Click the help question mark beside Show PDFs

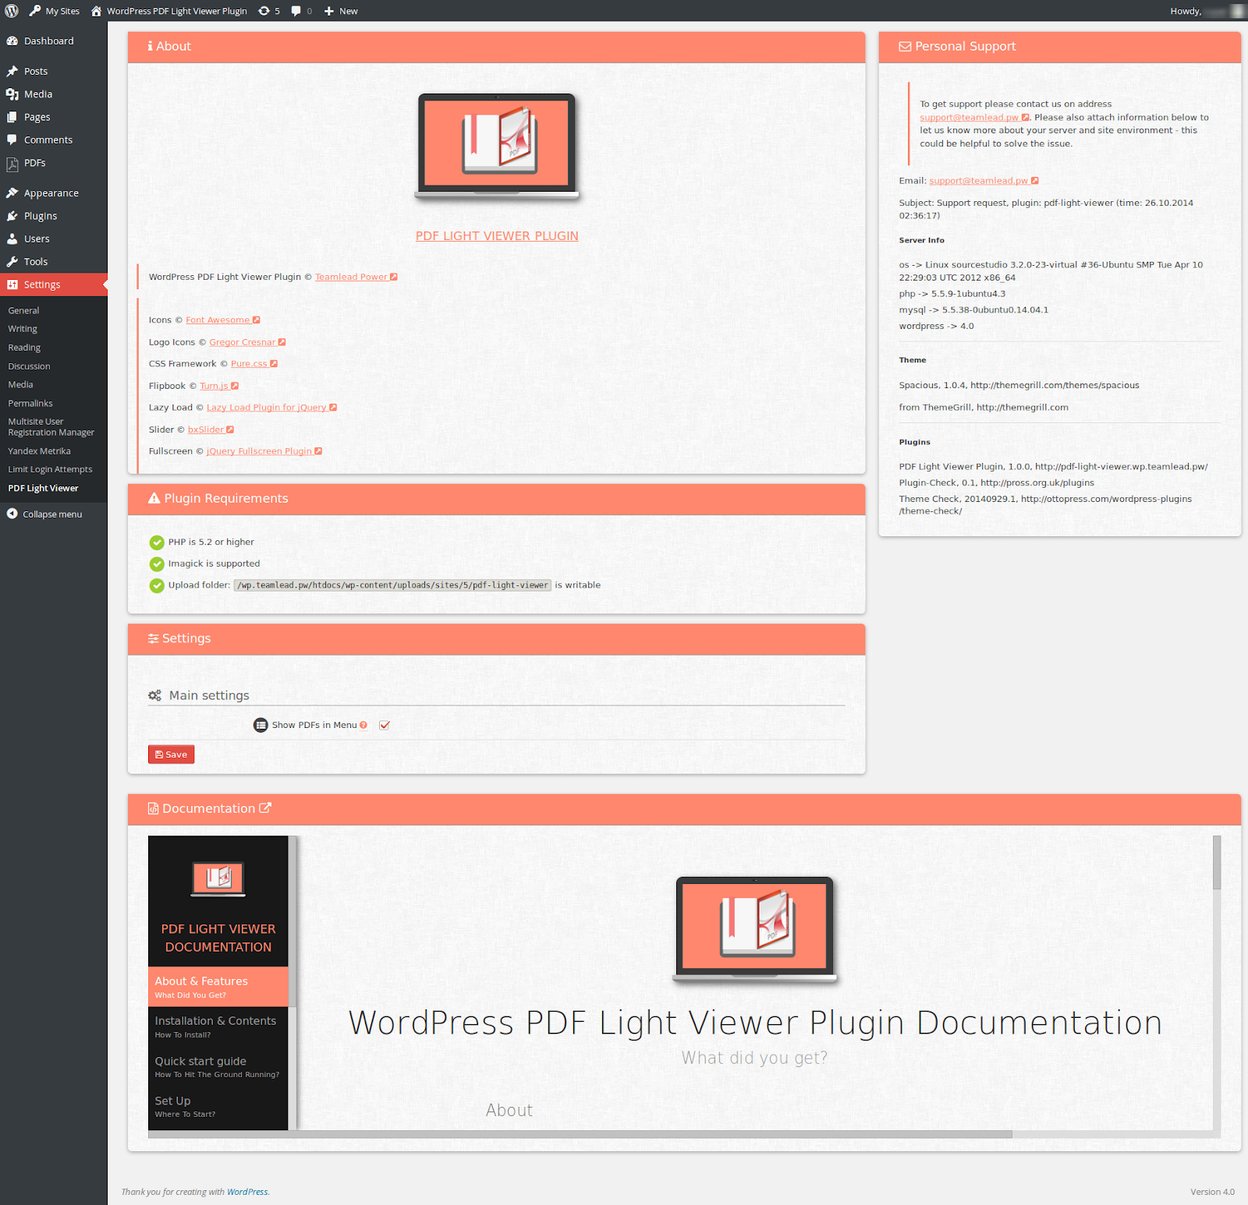click(363, 725)
